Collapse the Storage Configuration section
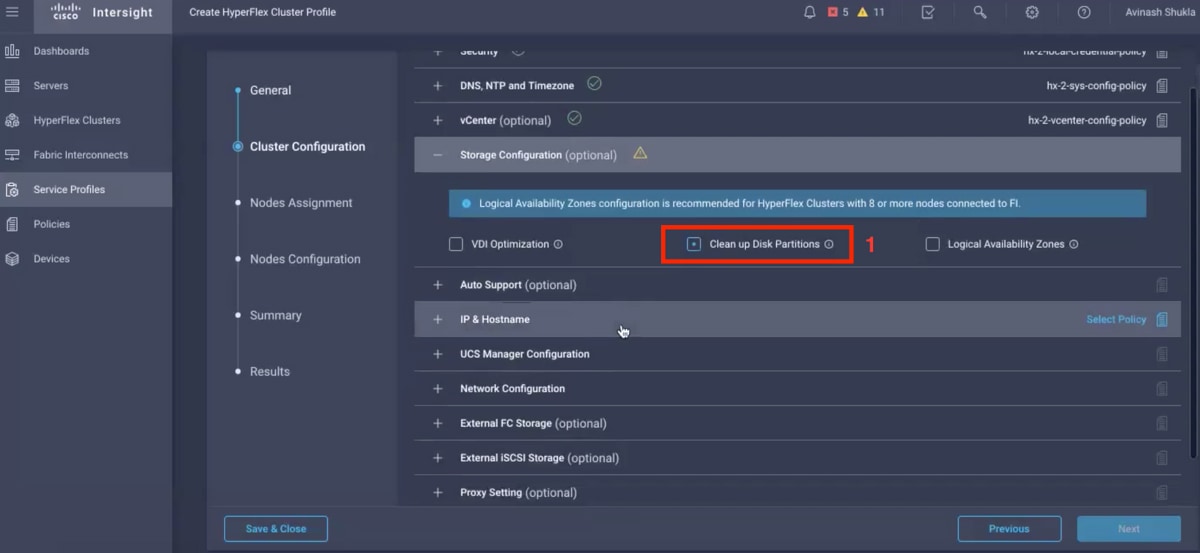1200x553 pixels. [x=438, y=155]
